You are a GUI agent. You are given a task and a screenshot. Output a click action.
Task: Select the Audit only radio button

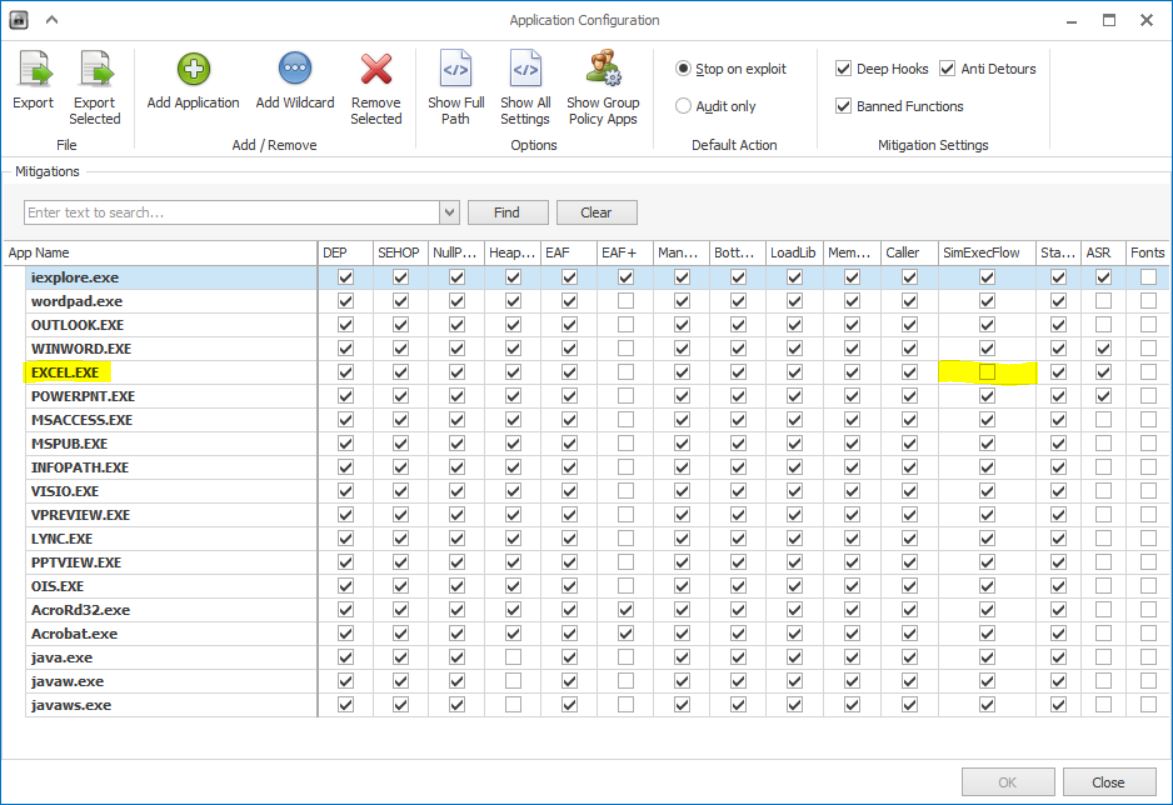(x=684, y=106)
